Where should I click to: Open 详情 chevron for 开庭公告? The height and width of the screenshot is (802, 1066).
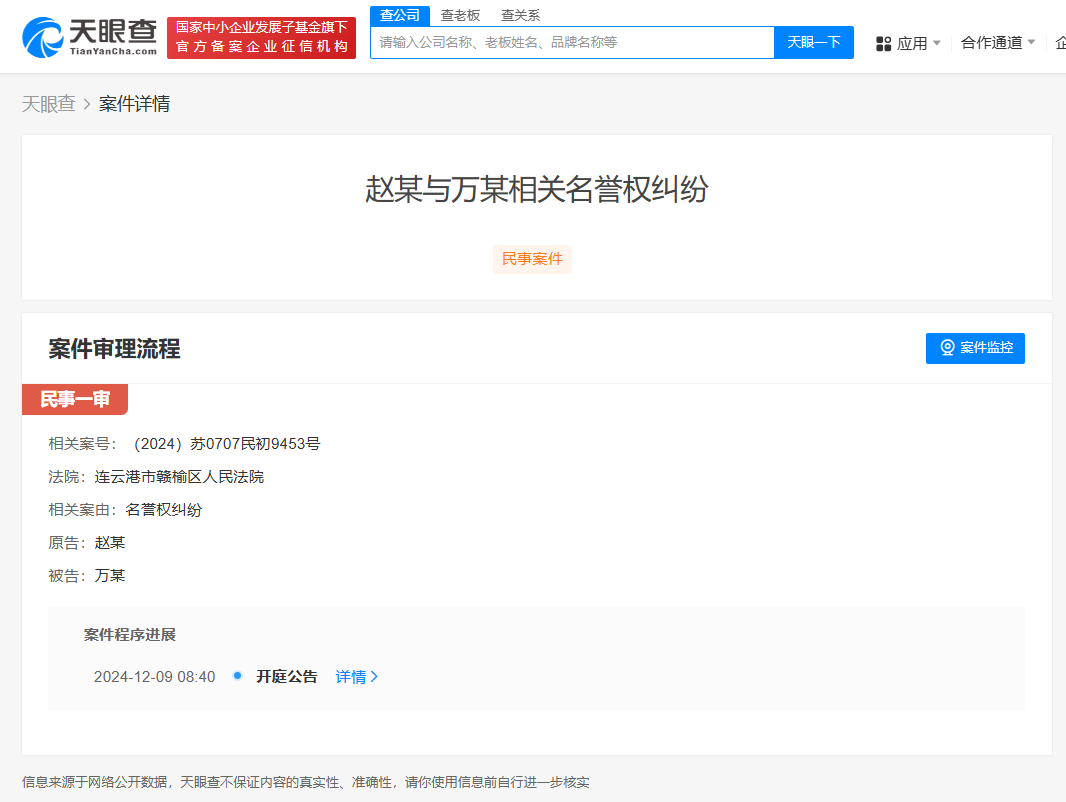tap(374, 677)
